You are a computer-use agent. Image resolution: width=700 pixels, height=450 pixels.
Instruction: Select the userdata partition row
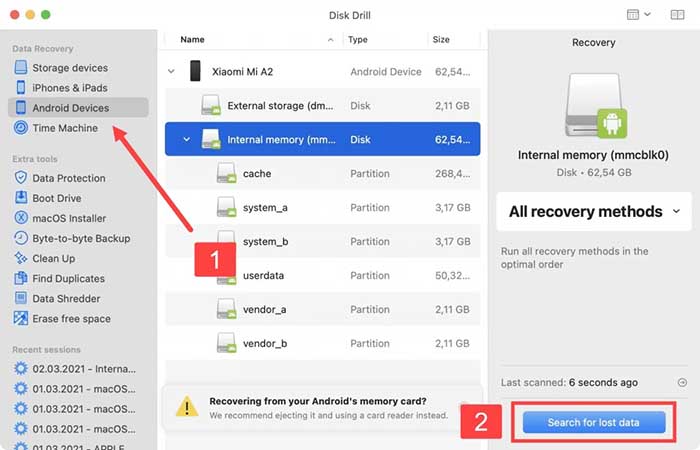tap(322, 275)
